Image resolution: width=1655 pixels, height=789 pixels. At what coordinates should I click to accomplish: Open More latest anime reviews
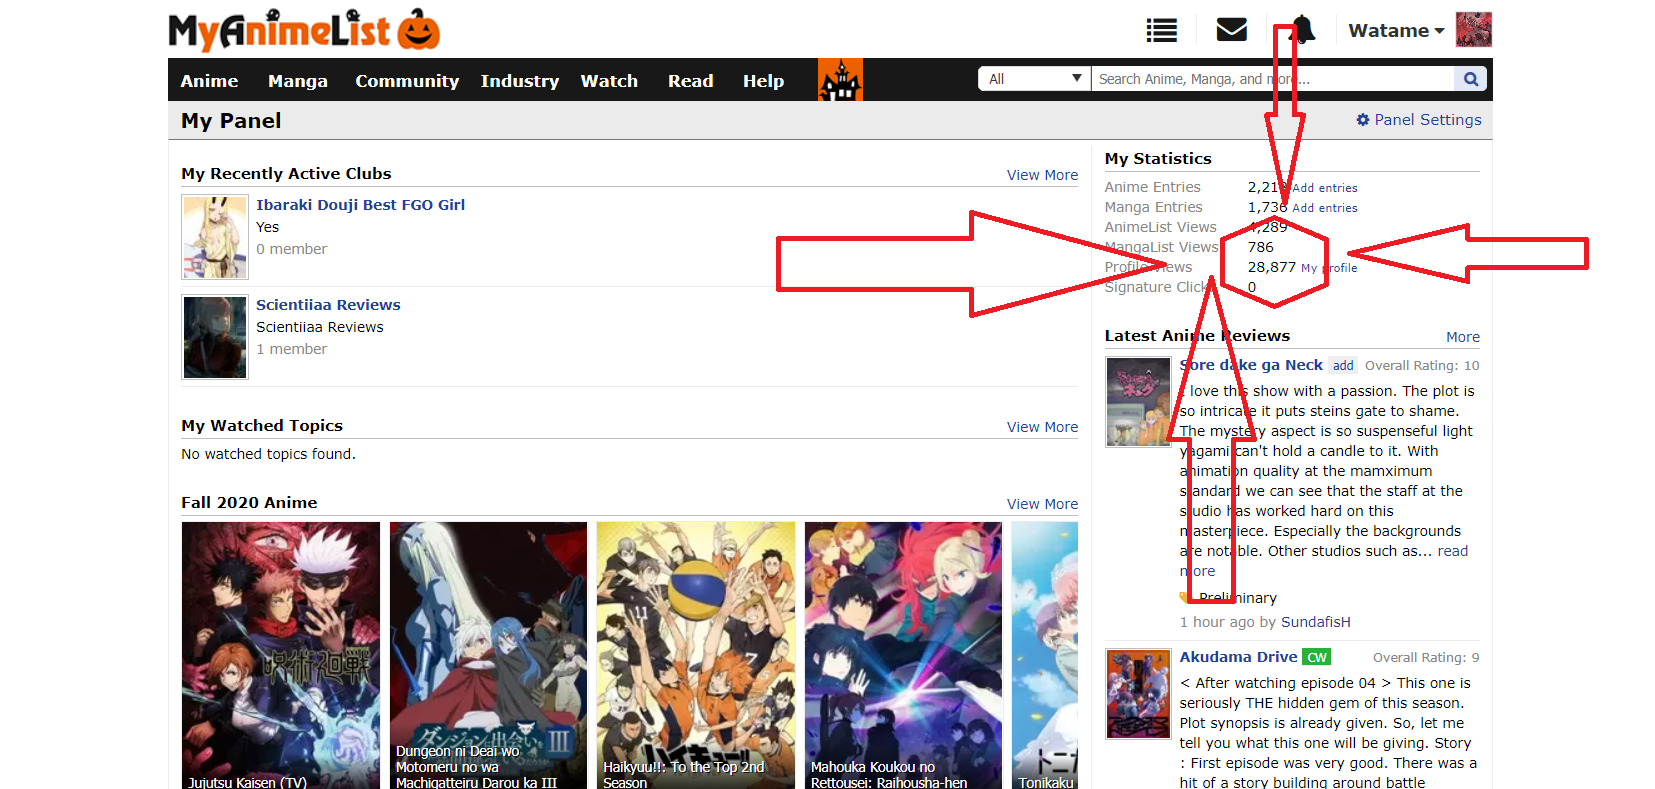pos(1463,337)
